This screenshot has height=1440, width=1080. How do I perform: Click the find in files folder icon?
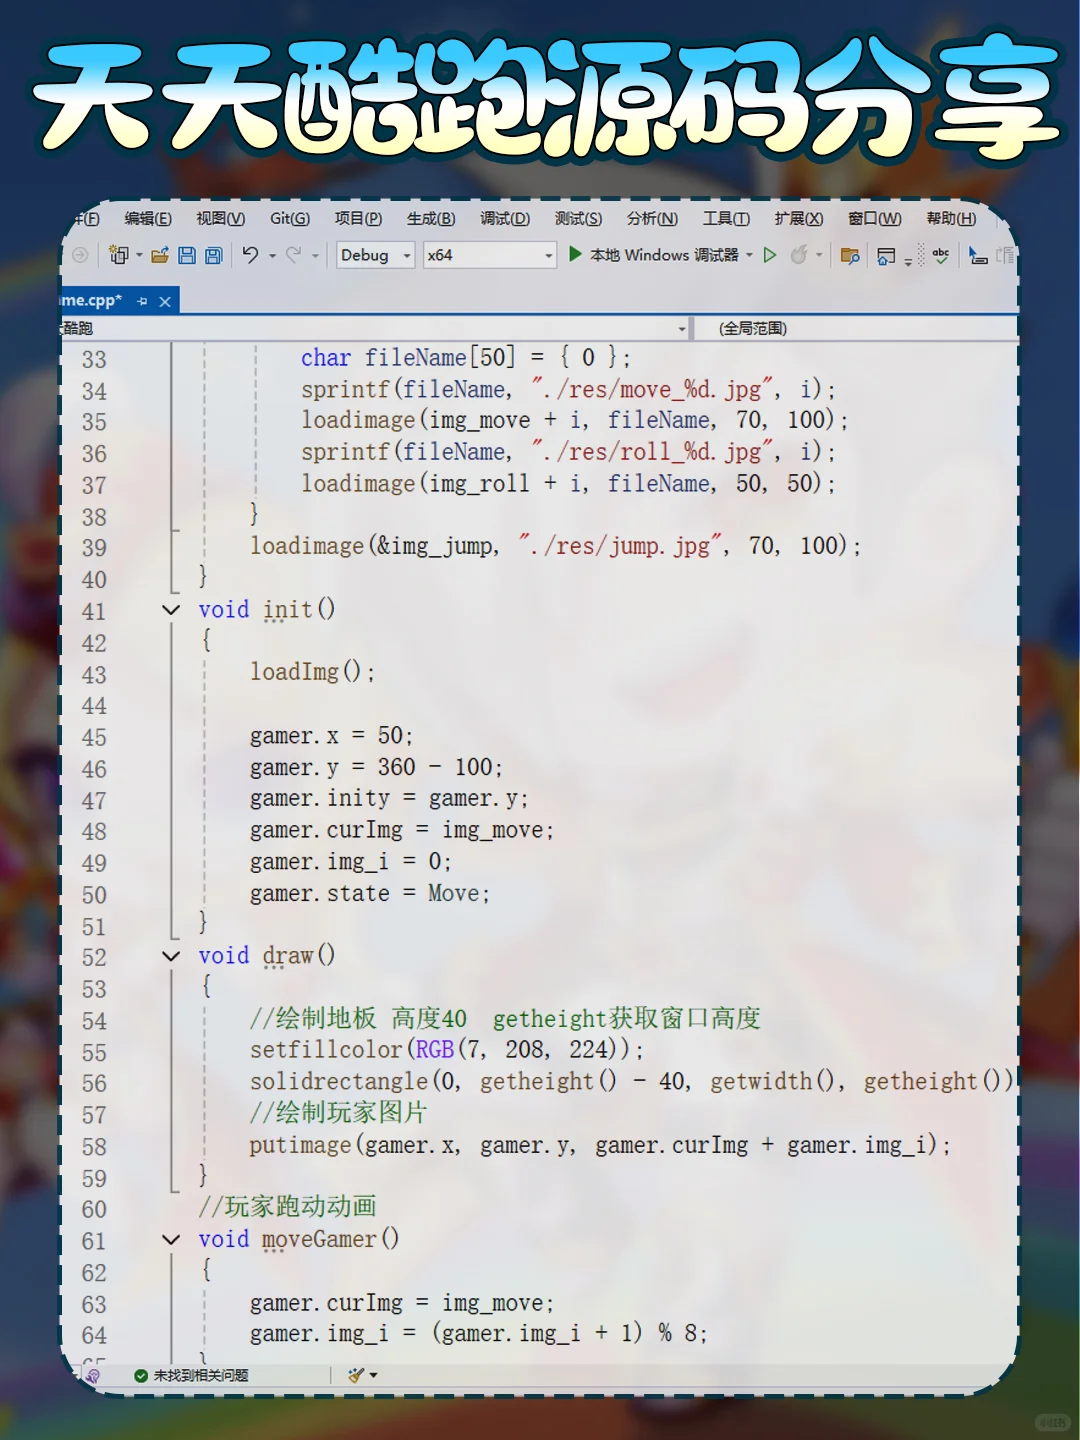[x=850, y=255]
